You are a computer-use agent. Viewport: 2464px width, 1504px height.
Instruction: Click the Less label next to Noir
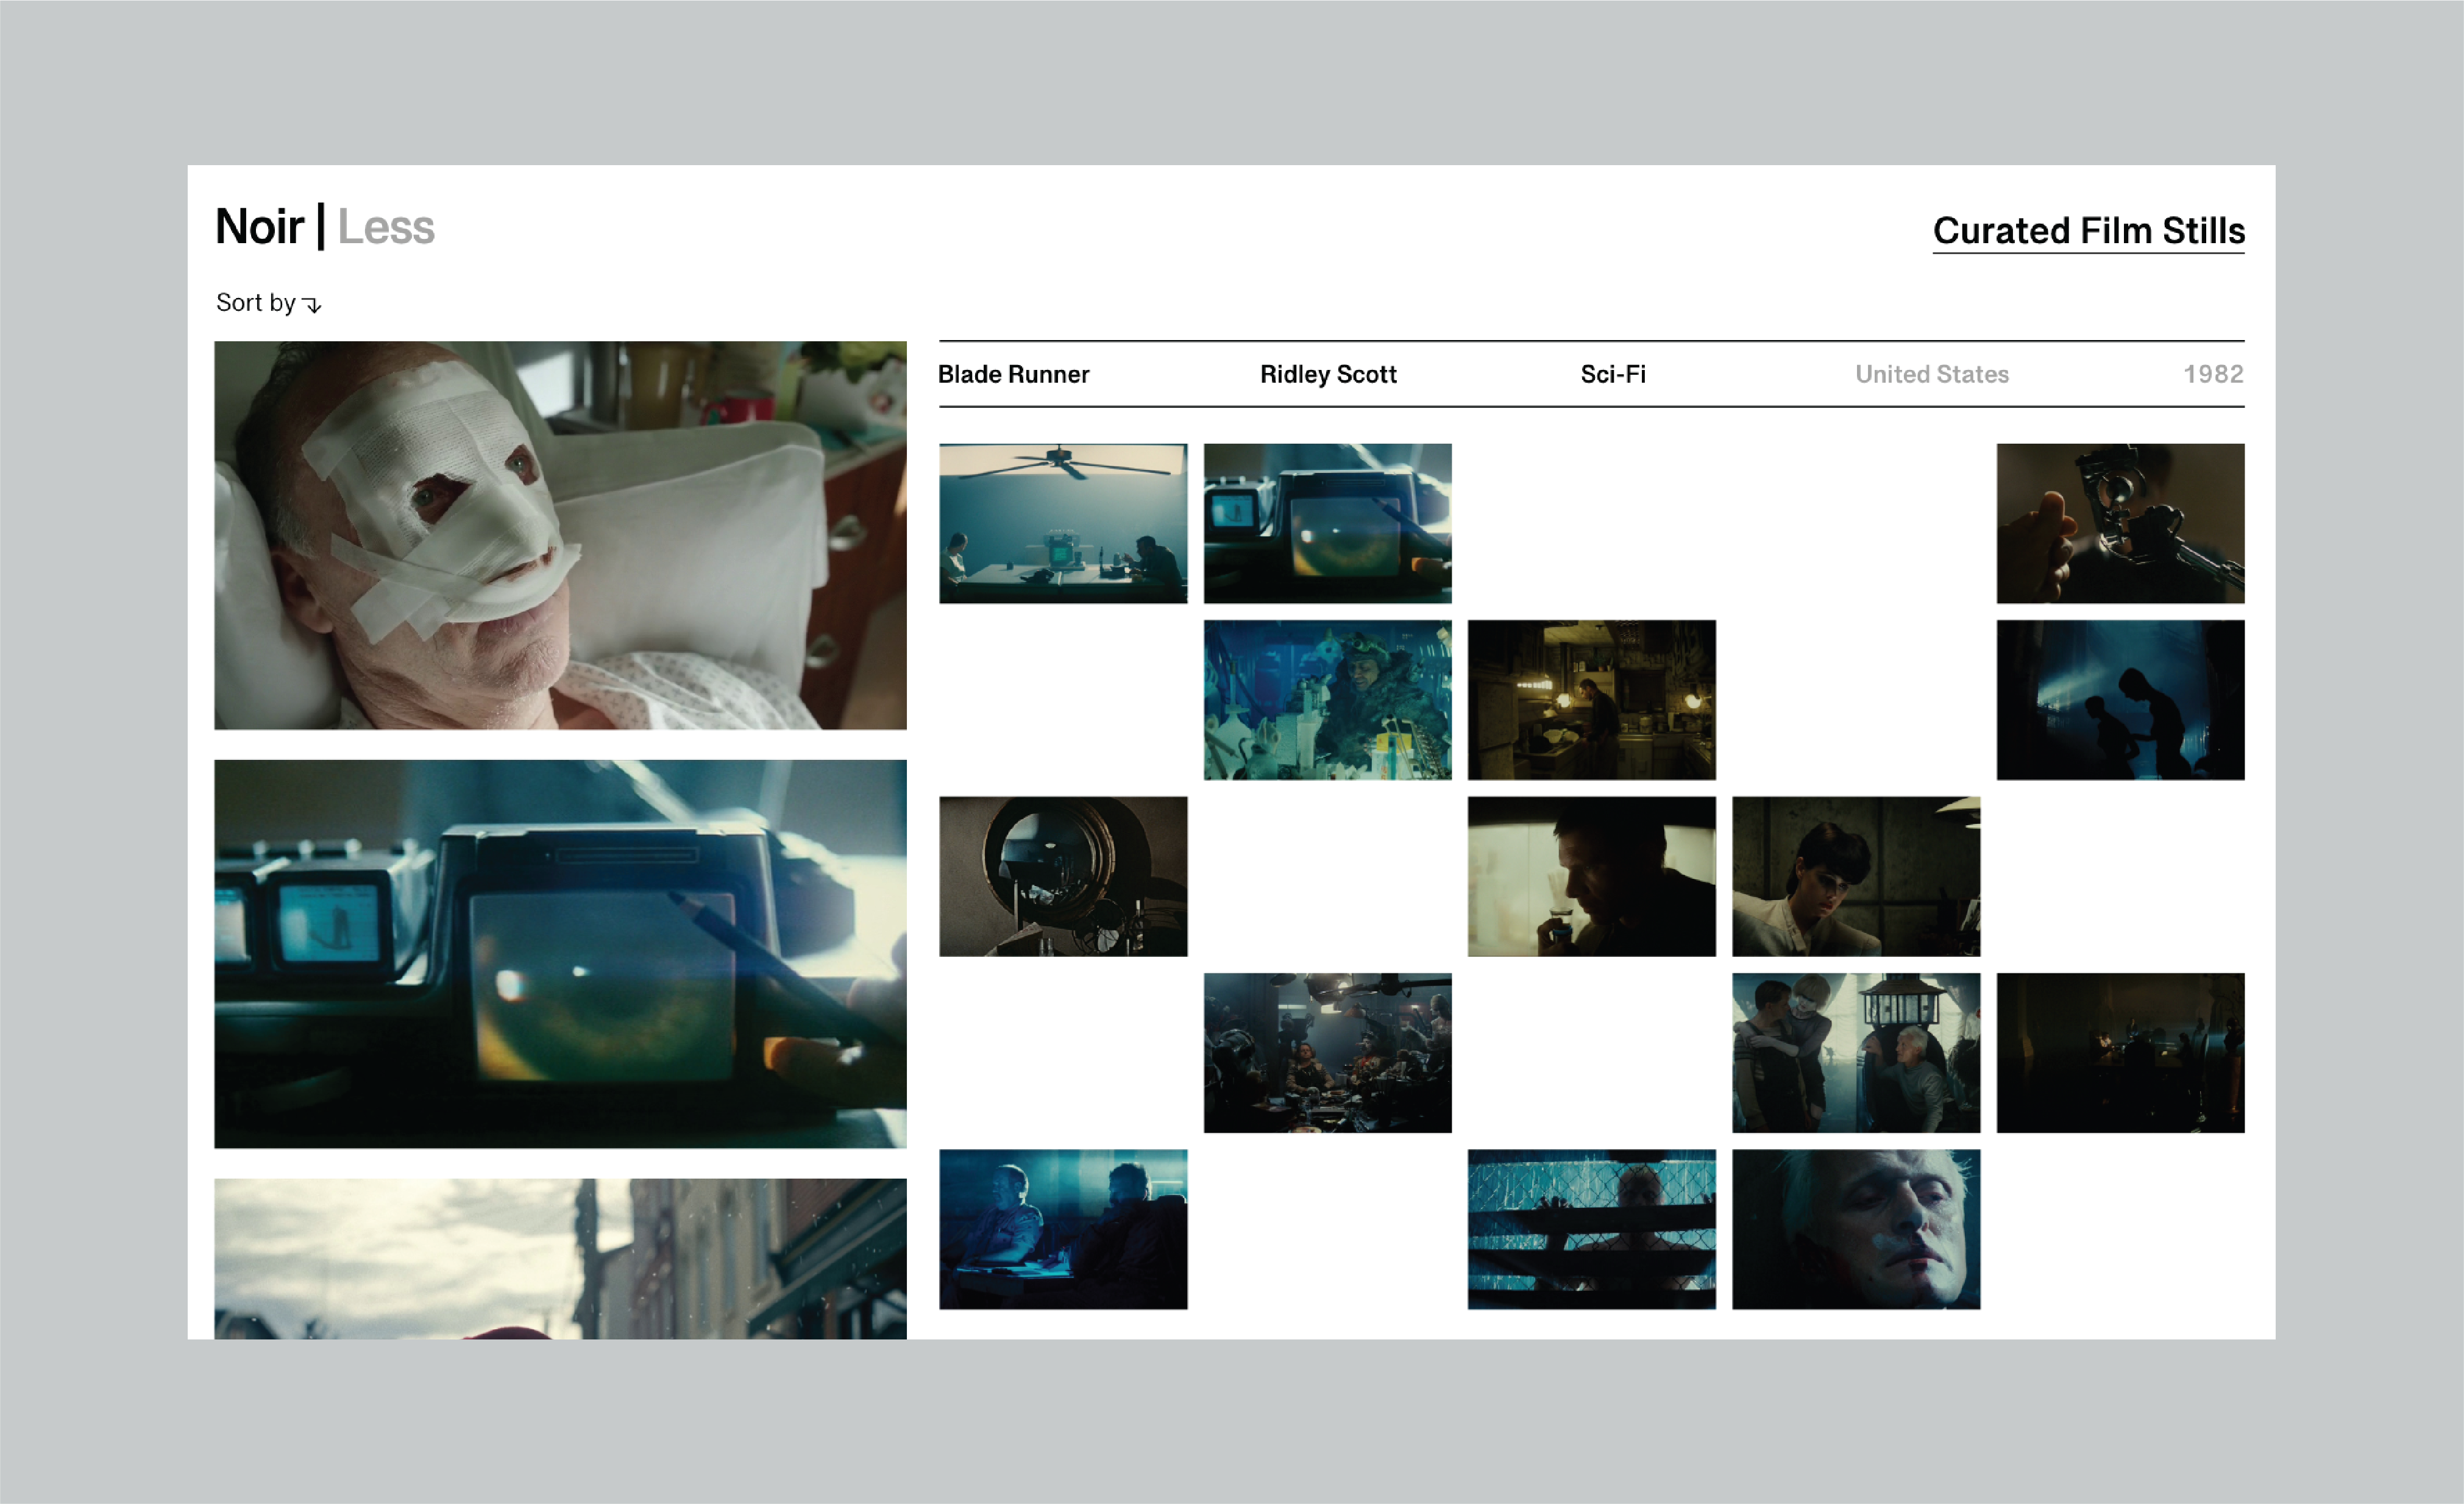(386, 227)
